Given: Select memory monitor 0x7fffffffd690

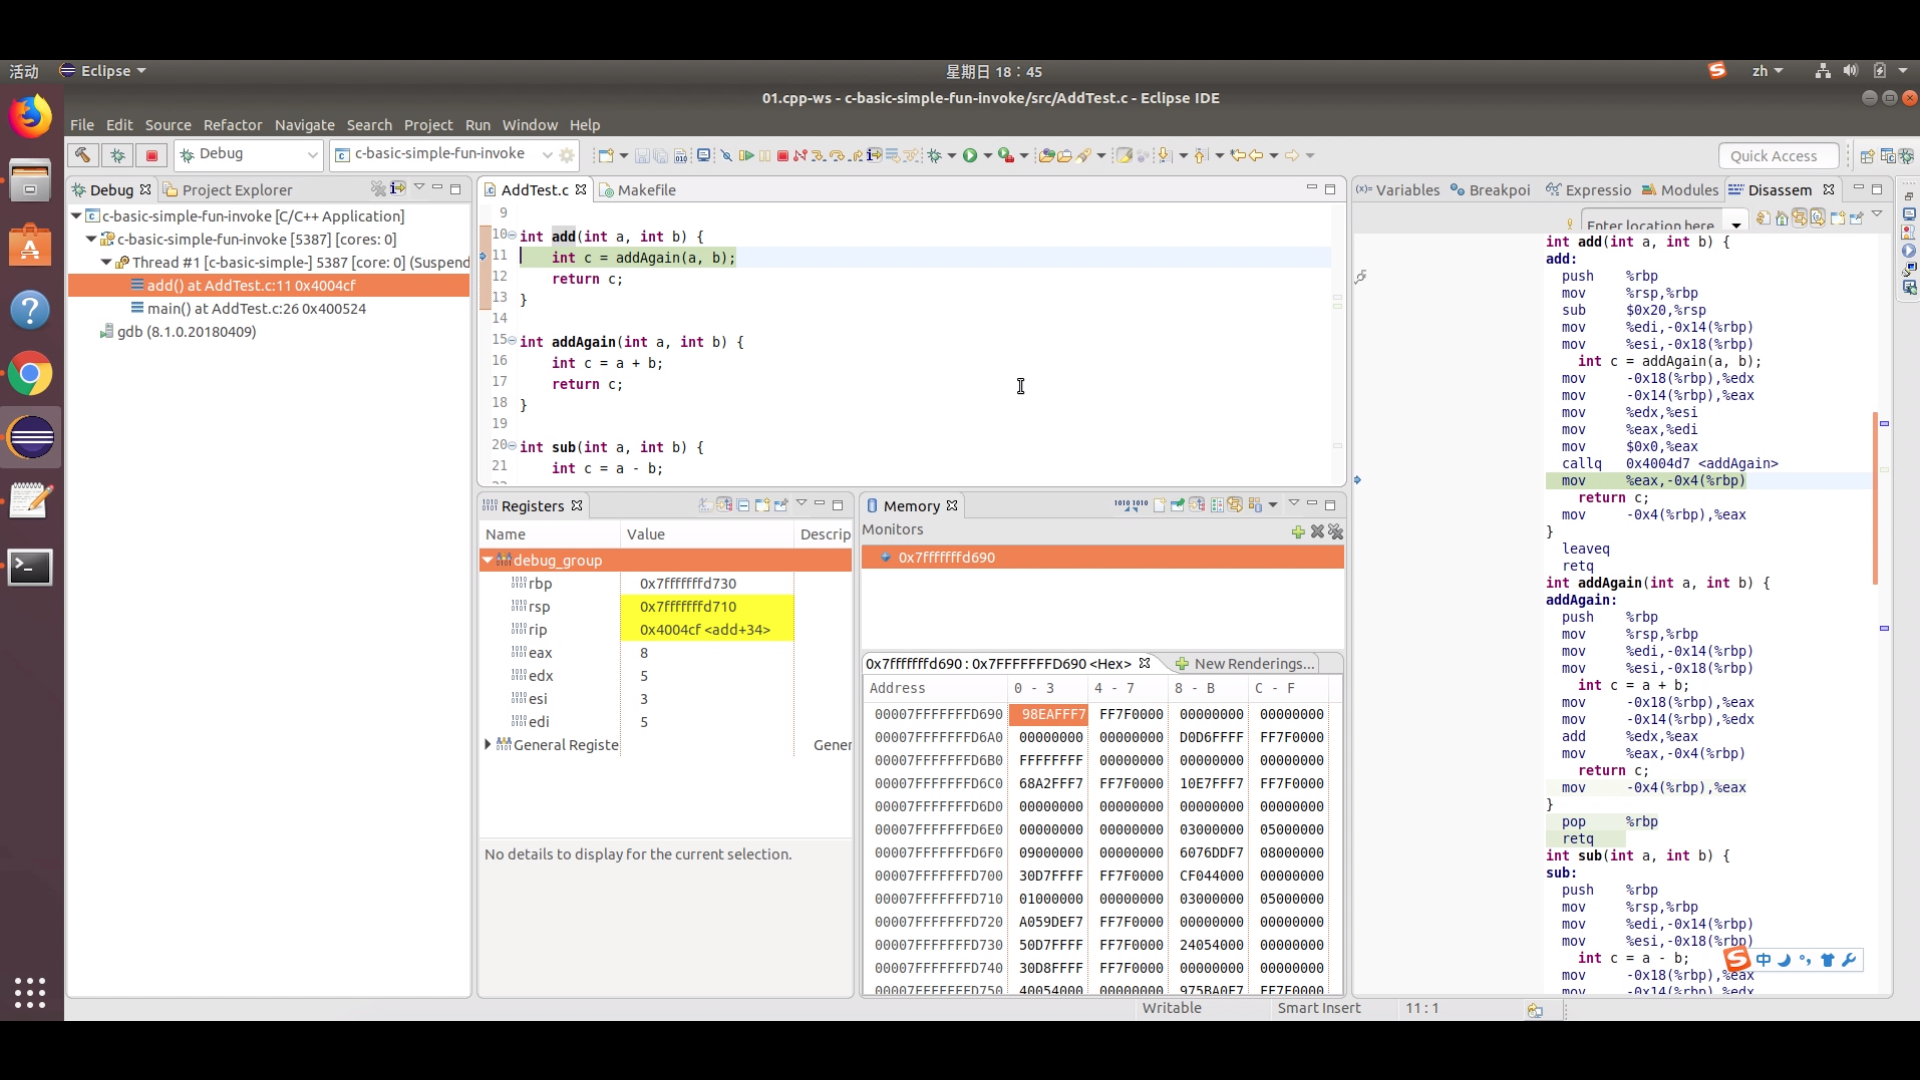Looking at the screenshot, I should pos(946,557).
